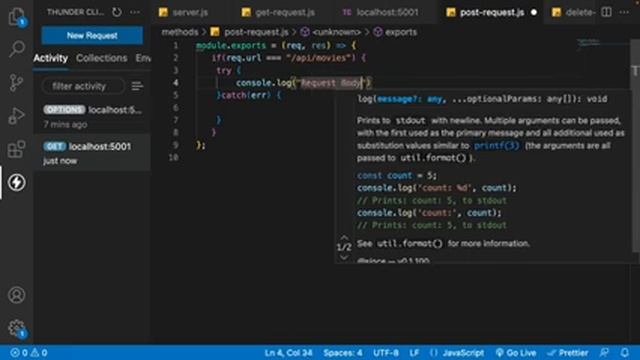Open the Source Control view

coord(16,82)
